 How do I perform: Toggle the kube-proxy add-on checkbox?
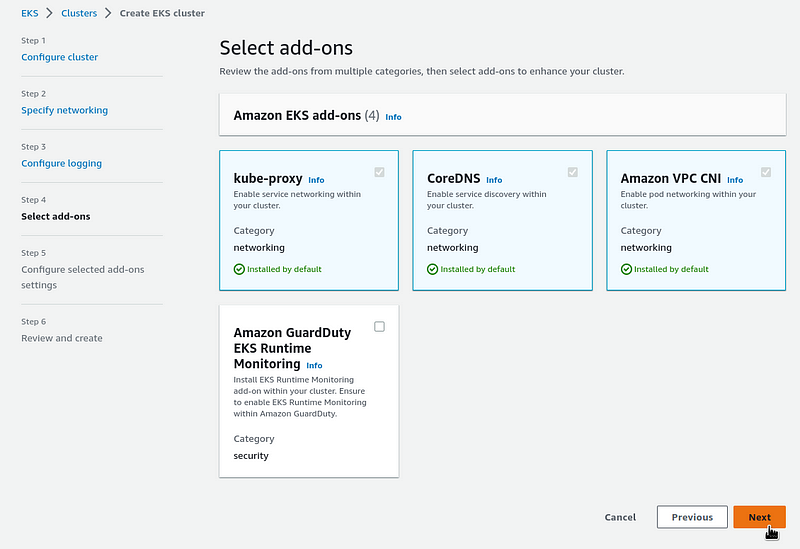pyautogui.click(x=379, y=172)
